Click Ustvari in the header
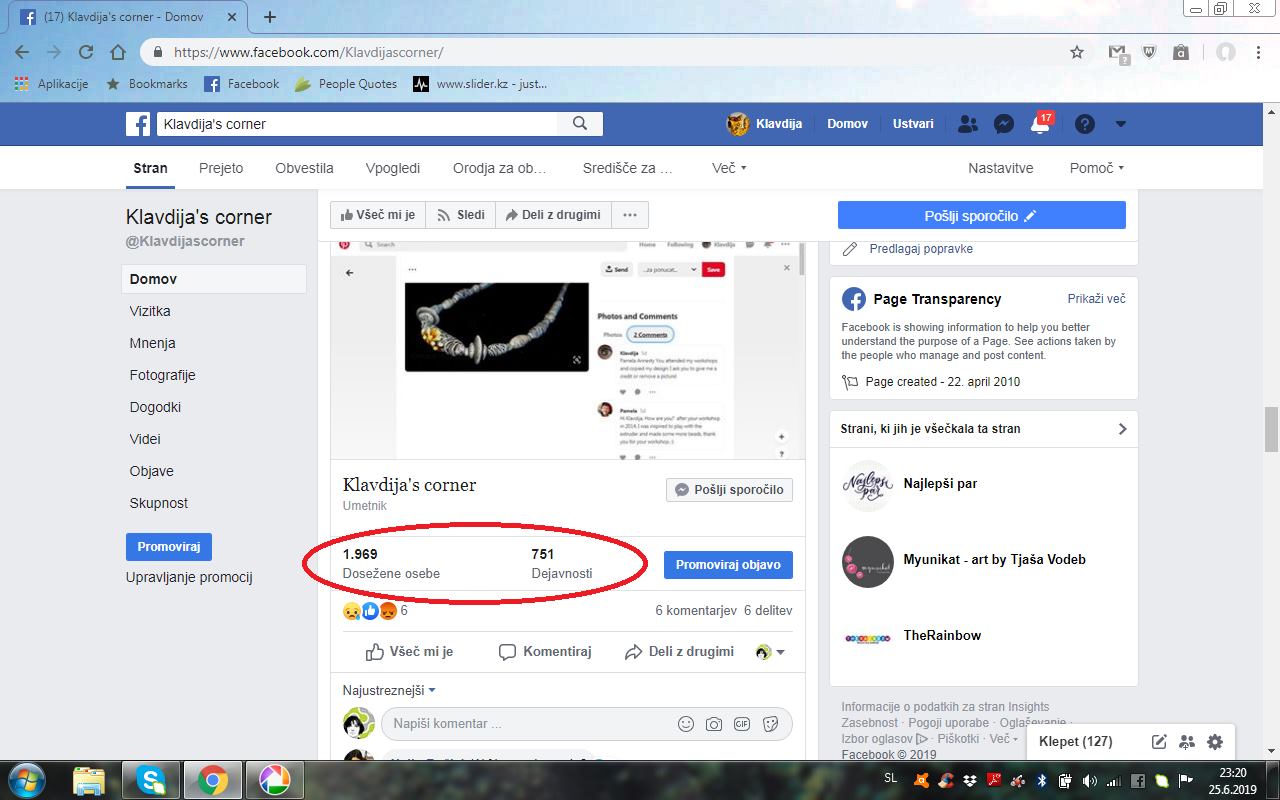The image size is (1280, 800). click(913, 124)
